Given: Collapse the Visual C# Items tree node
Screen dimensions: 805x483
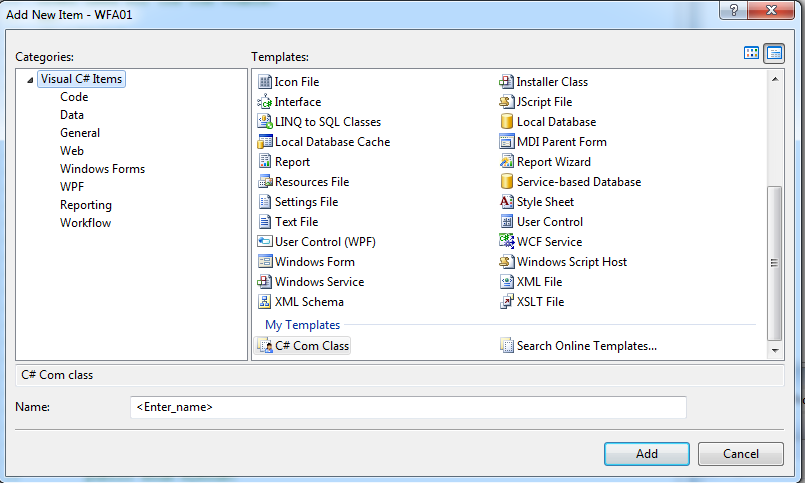Looking at the screenshot, I should pyautogui.click(x=30, y=80).
